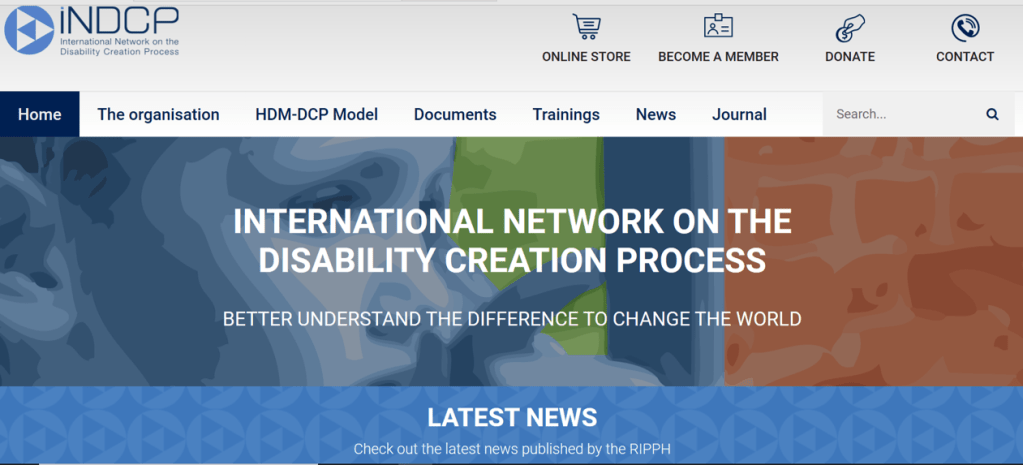Click the INDCP logo in the header
The width and height of the screenshot is (1023, 465).
point(92,30)
